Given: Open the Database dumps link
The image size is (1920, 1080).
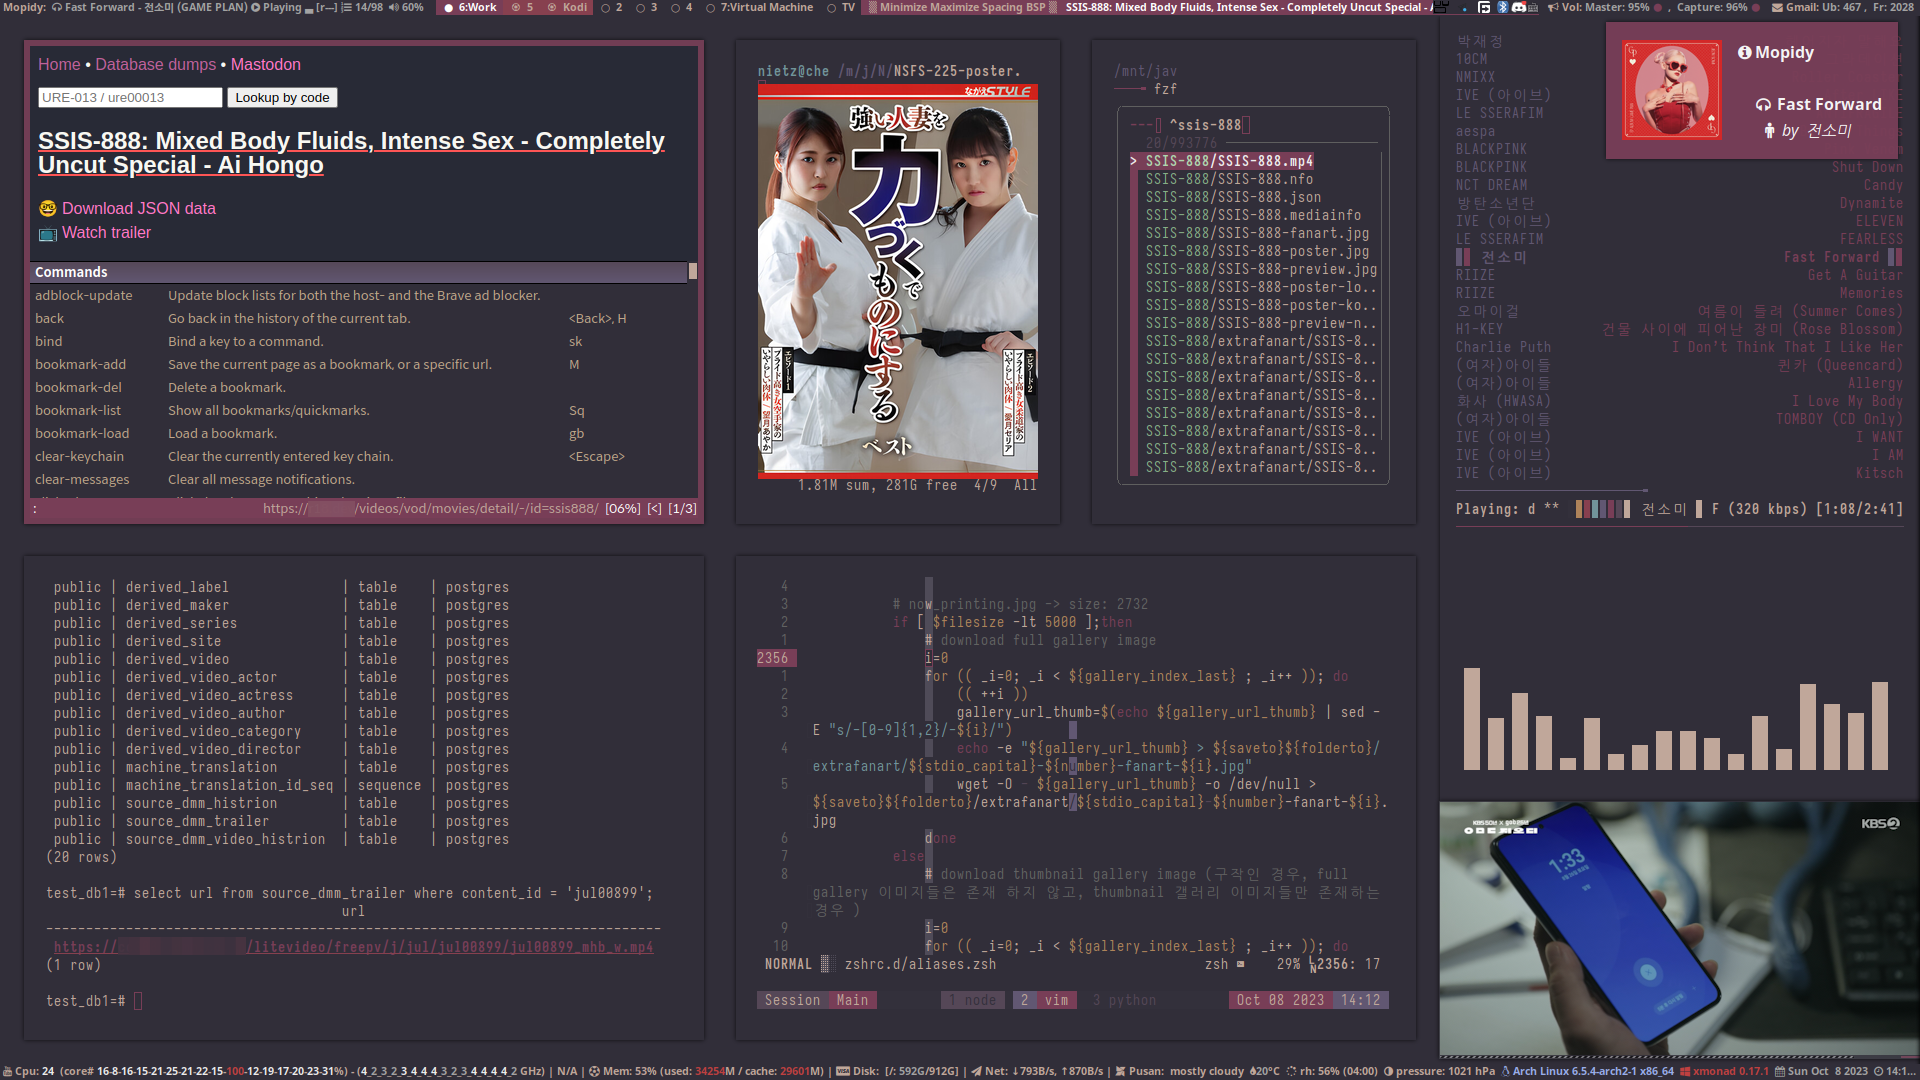Looking at the screenshot, I should tap(155, 64).
